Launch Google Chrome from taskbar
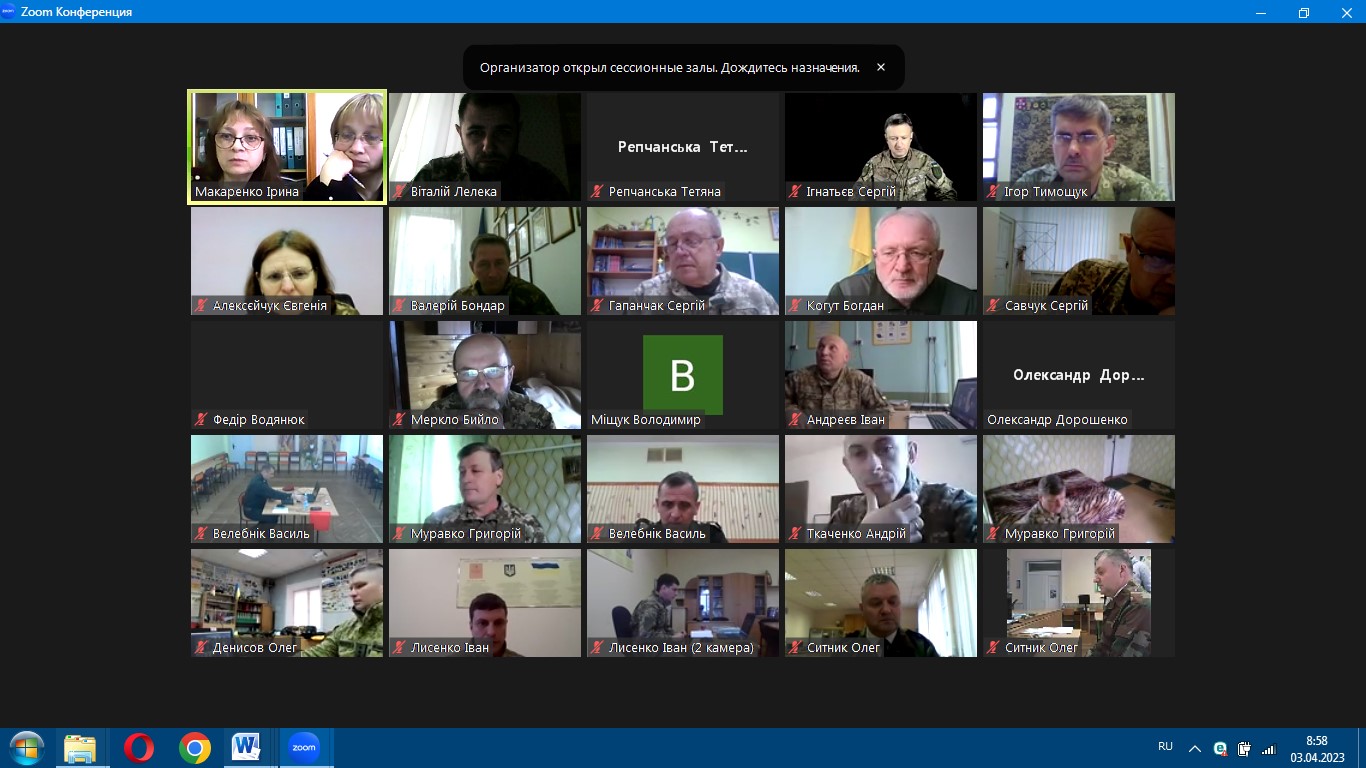This screenshot has width=1366, height=768. click(195, 748)
